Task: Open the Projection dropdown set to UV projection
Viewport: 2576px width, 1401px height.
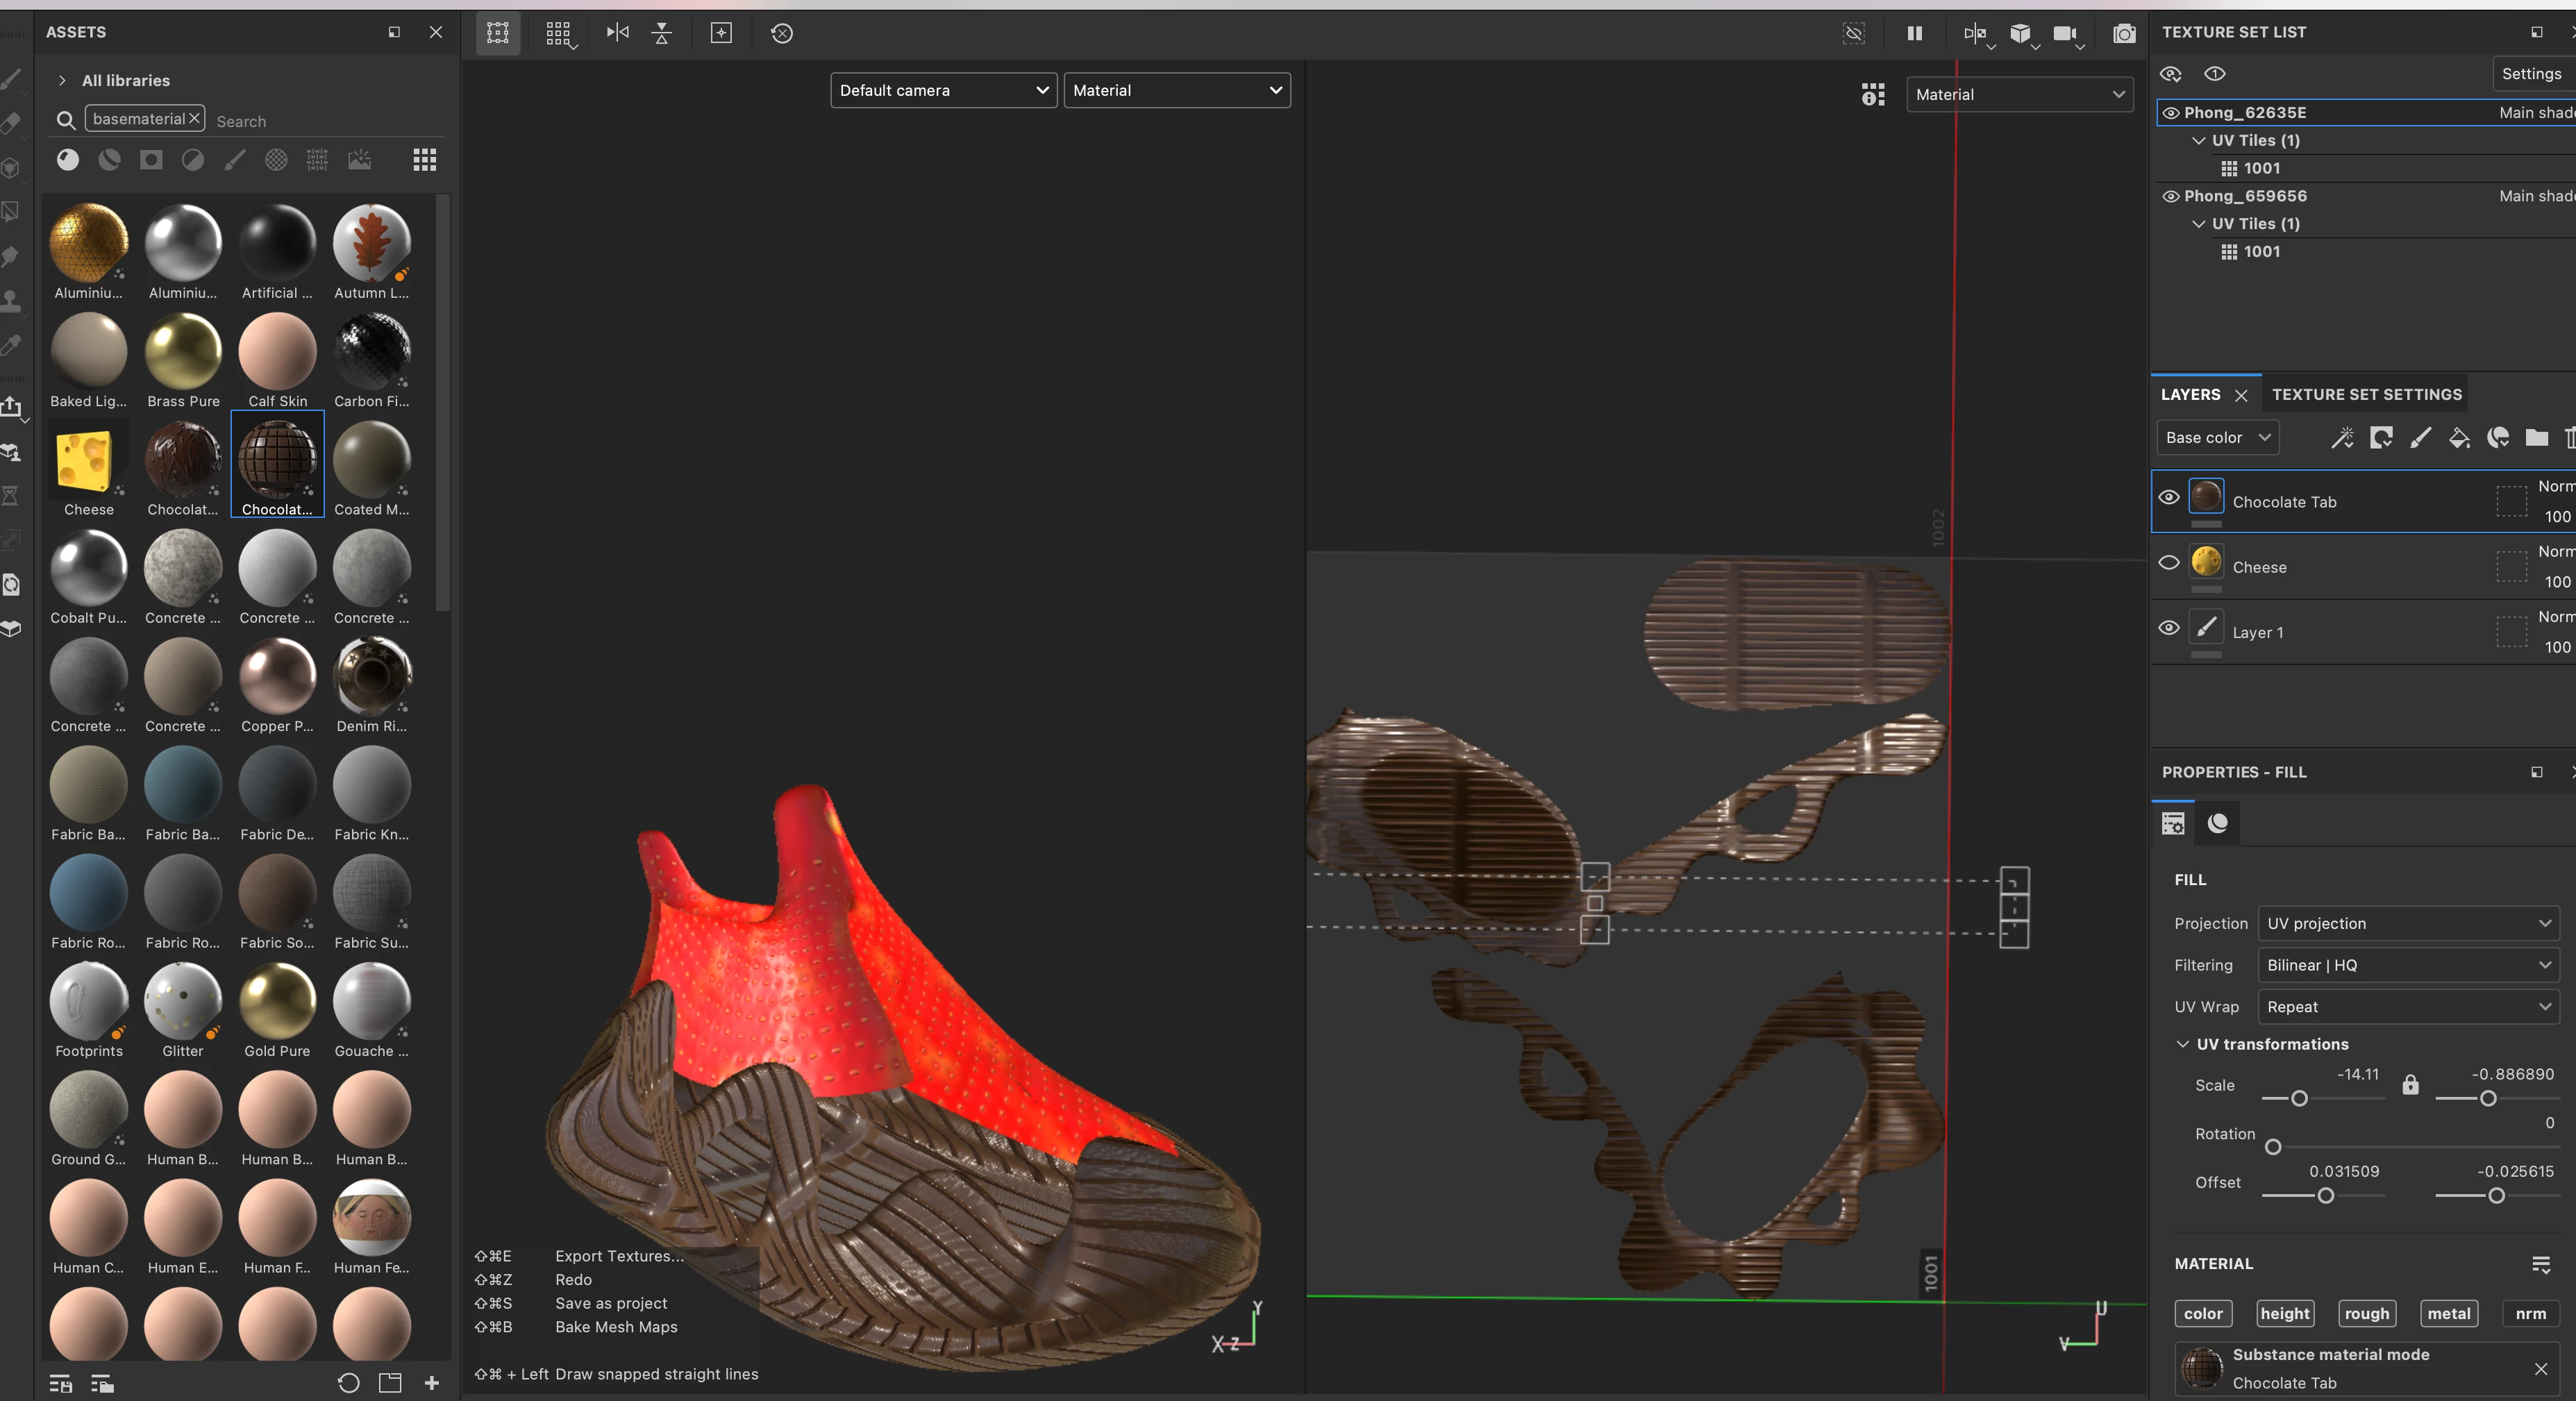Action: [2407, 923]
